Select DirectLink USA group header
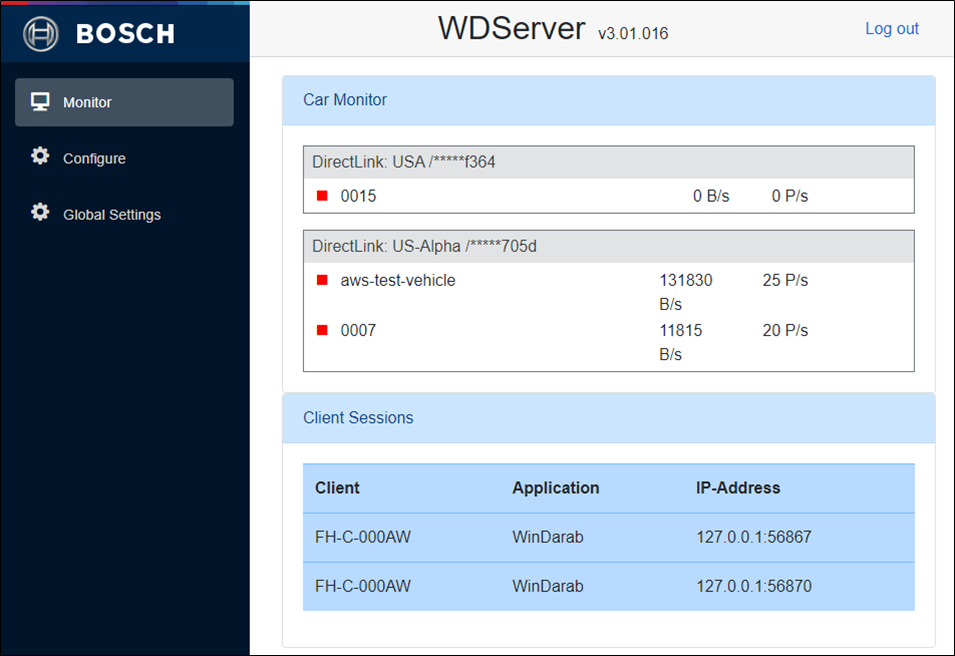Image resolution: width=955 pixels, height=656 pixels. coord(608,162)
